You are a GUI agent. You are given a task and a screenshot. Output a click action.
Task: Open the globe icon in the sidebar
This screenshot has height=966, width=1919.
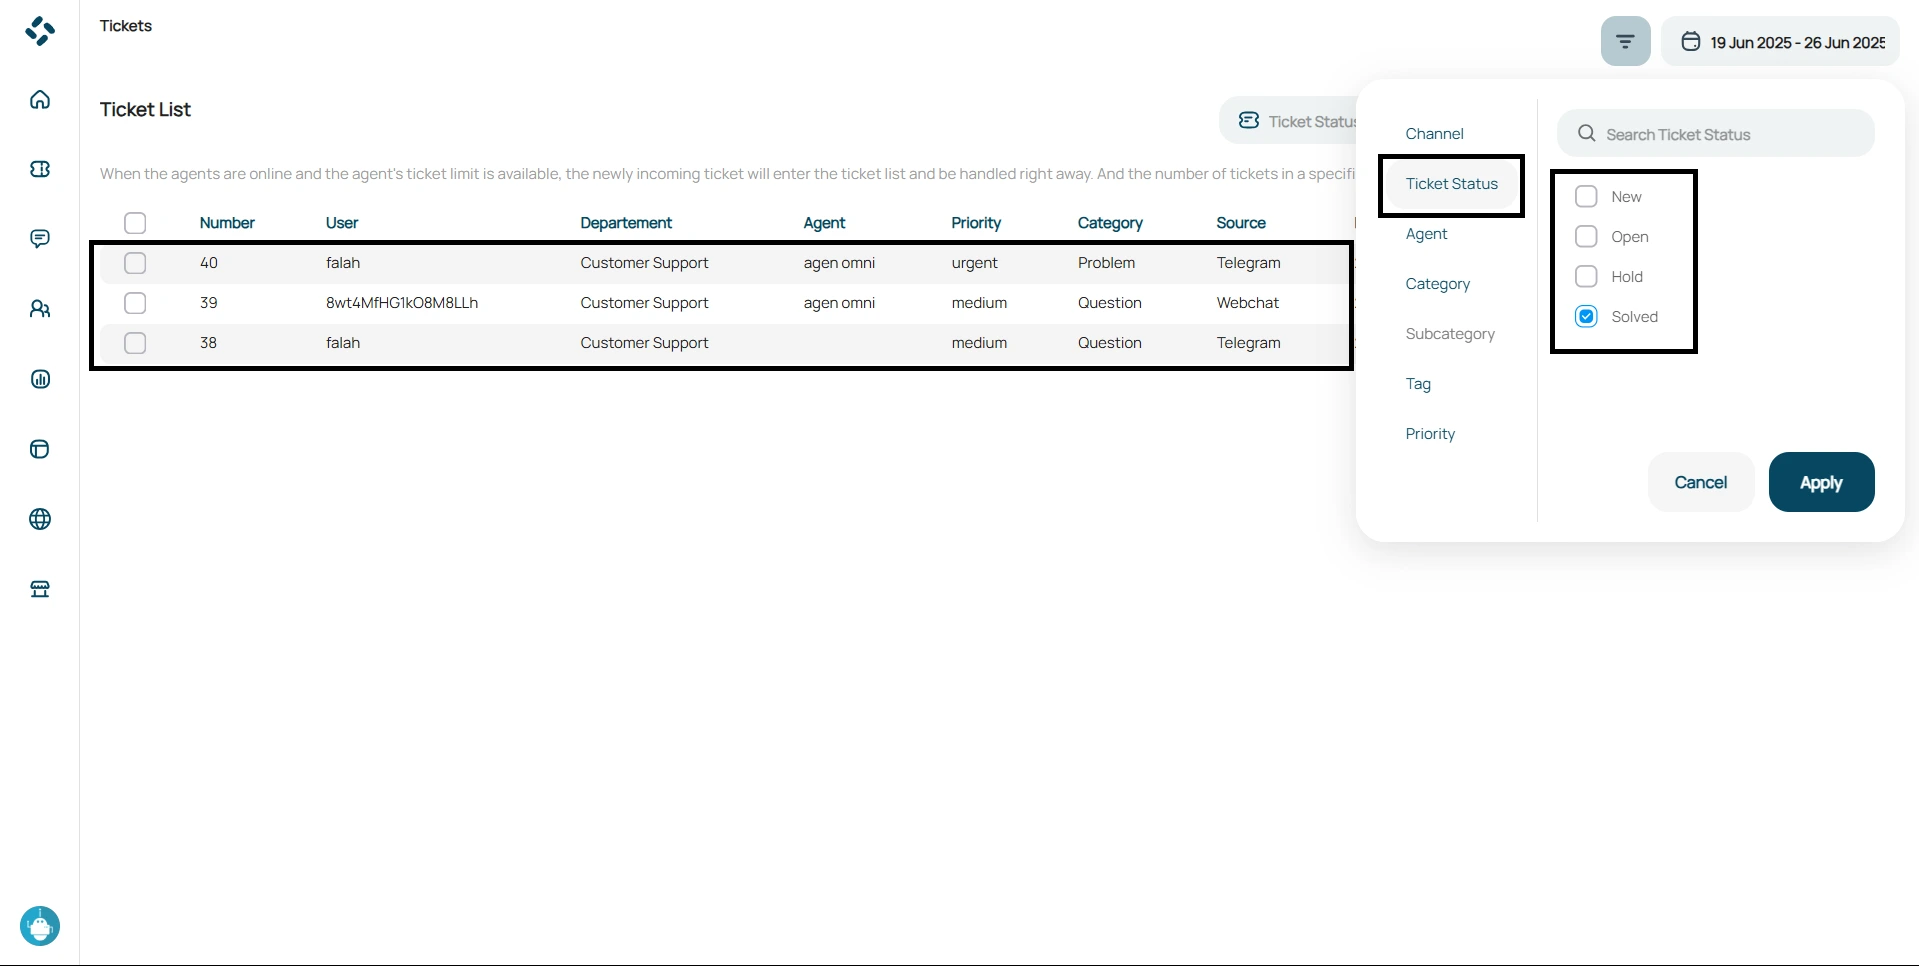[40, 519]
